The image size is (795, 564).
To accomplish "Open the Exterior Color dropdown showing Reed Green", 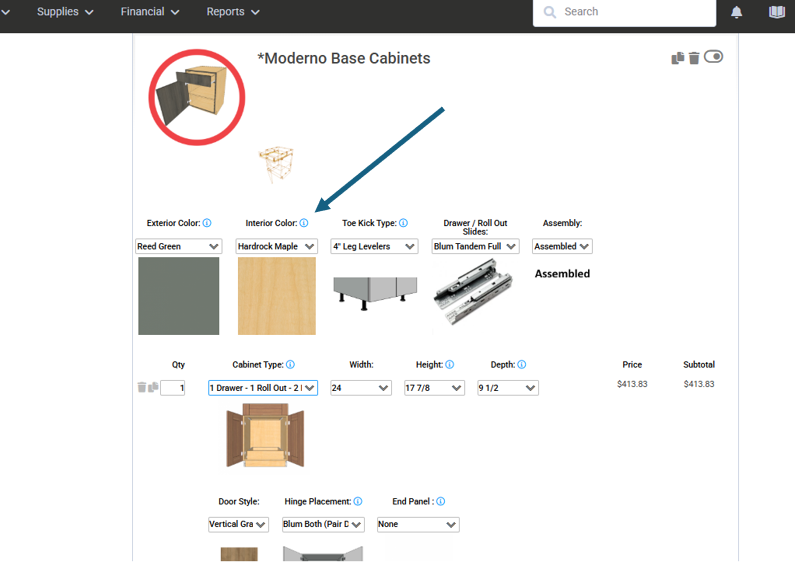I will click(x=178, y=246).
